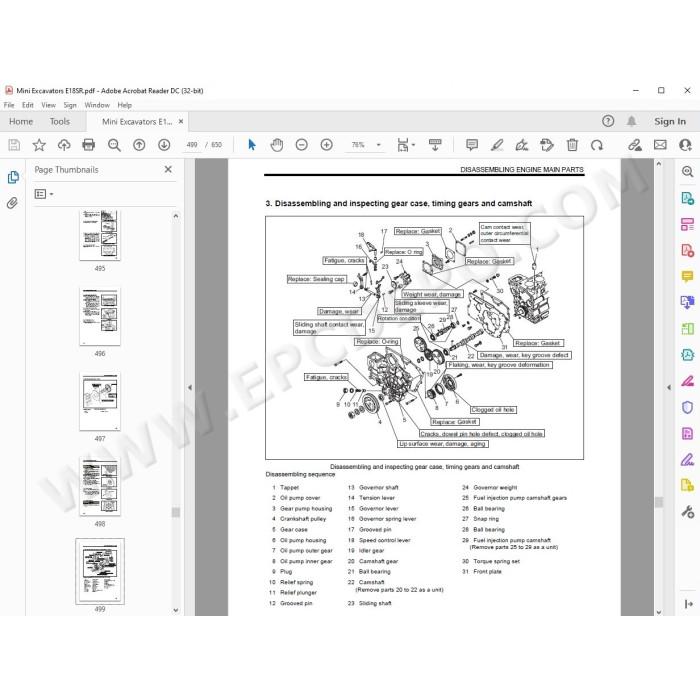Open the File menu

pyautogui.click(x=9, y=105)
